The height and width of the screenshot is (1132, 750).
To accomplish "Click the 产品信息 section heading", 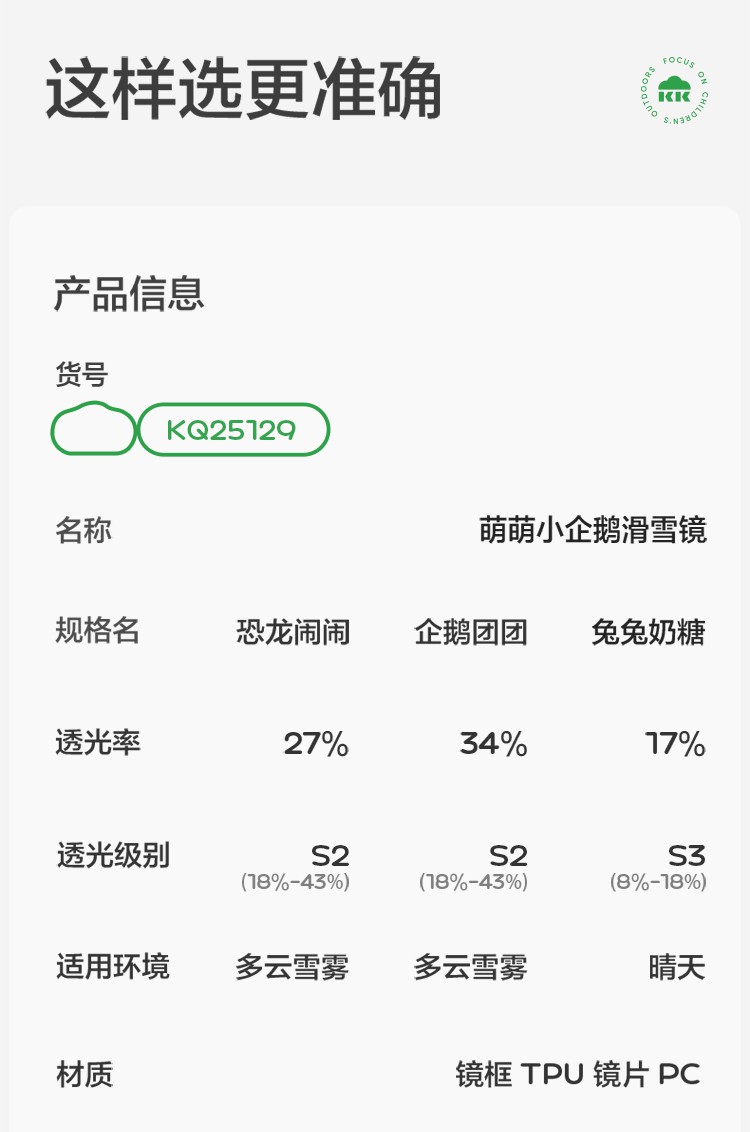I will pyautogui.click(x=129, y=294).
